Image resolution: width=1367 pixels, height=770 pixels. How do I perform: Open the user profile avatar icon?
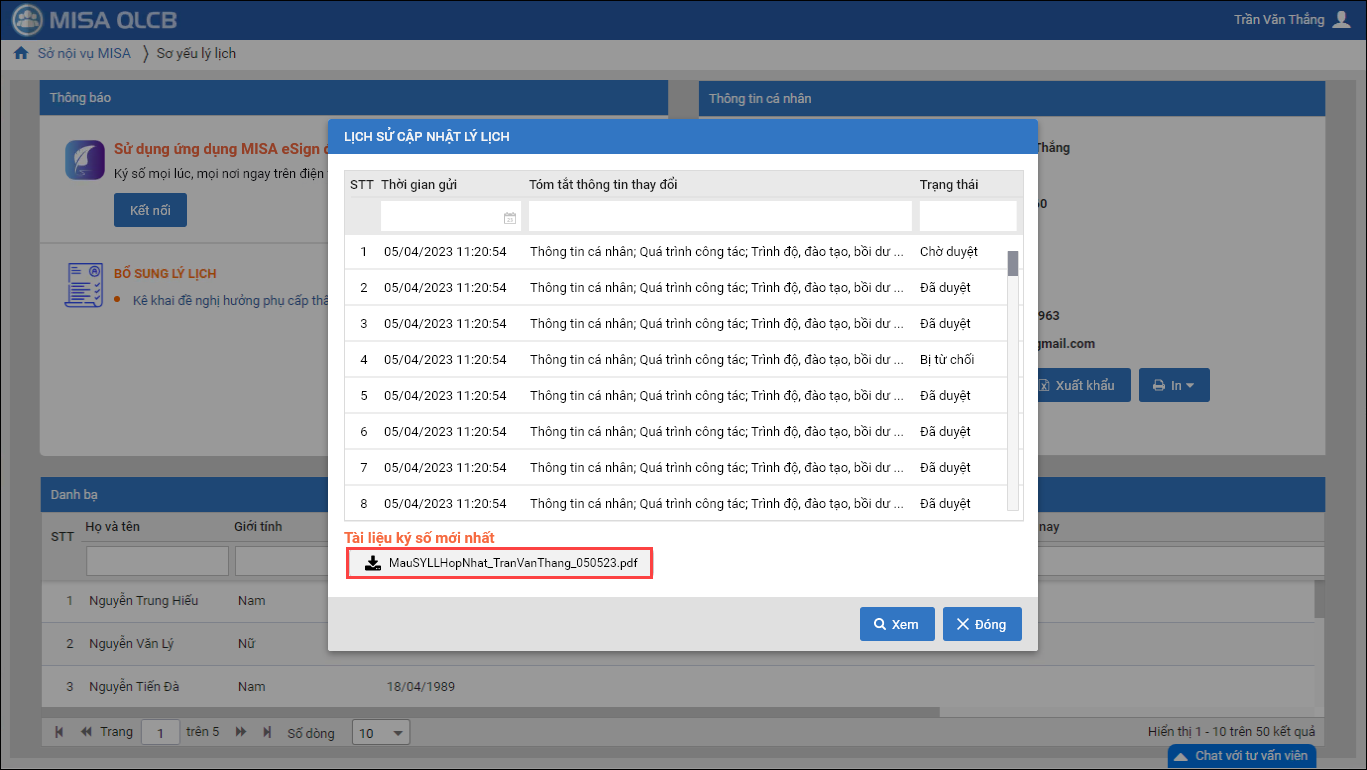tap(1342, 20)
